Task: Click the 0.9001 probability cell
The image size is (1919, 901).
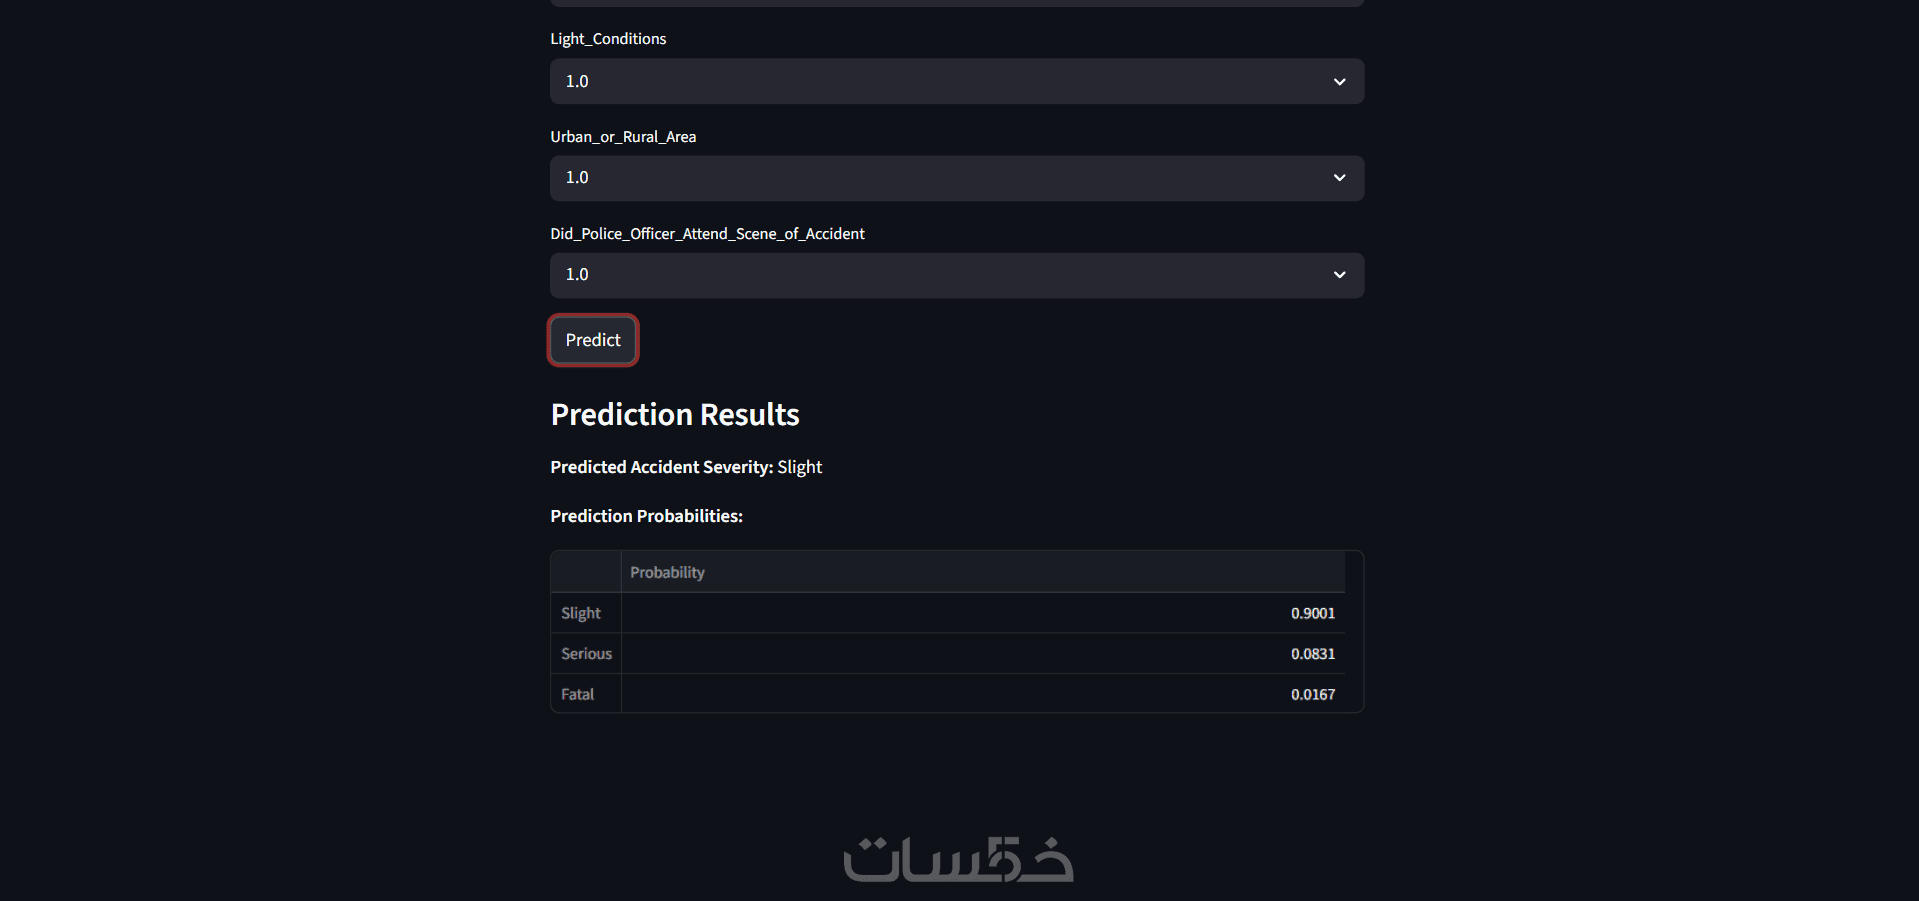Action: 1312,613
